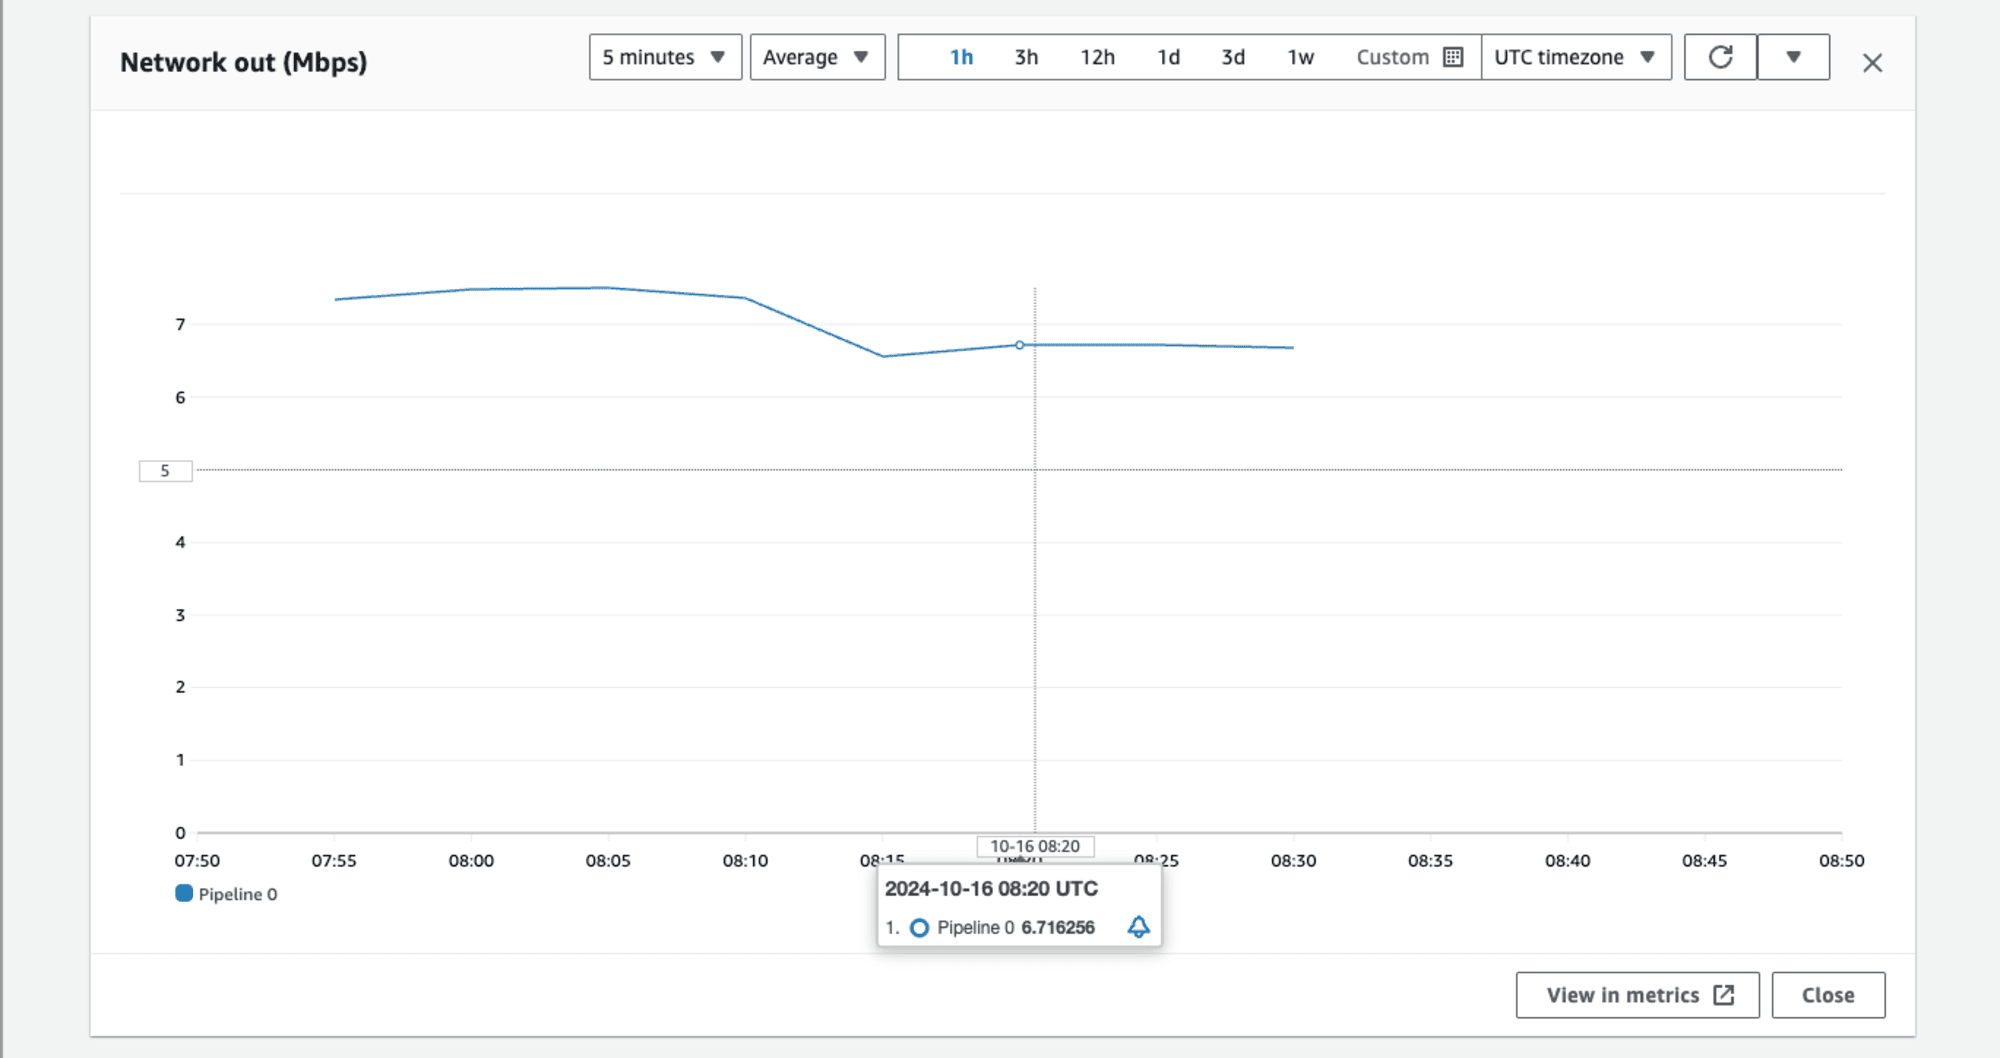Click the 08:50 x-axis label
Image resolution: width=2000 pixels, height=1058 pixels.
coord(1841,860)
